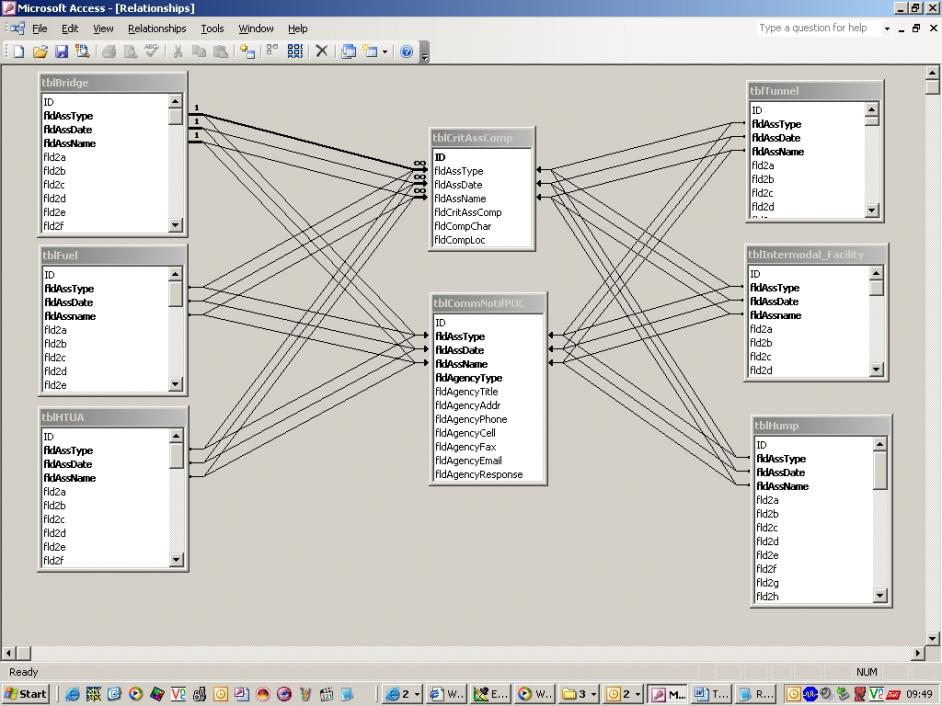This screenshot has height=706, width=942.
Task: Click the taskbar clock showing 09:49
Action: [919, 694]
